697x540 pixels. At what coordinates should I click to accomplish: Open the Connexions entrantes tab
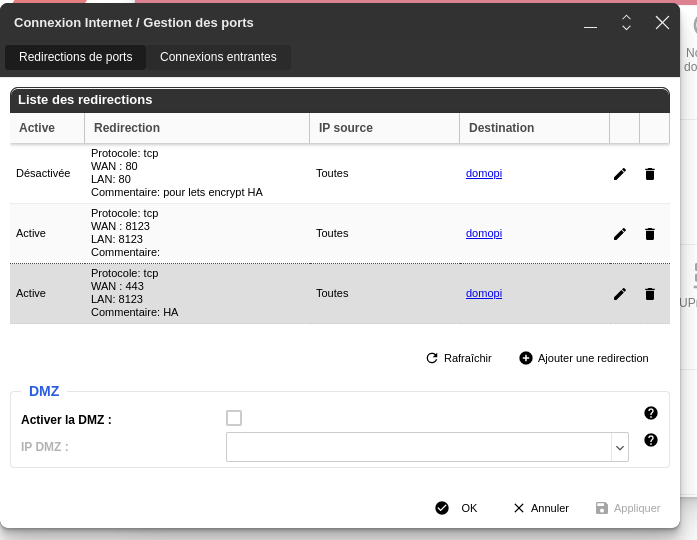[218, 57]
